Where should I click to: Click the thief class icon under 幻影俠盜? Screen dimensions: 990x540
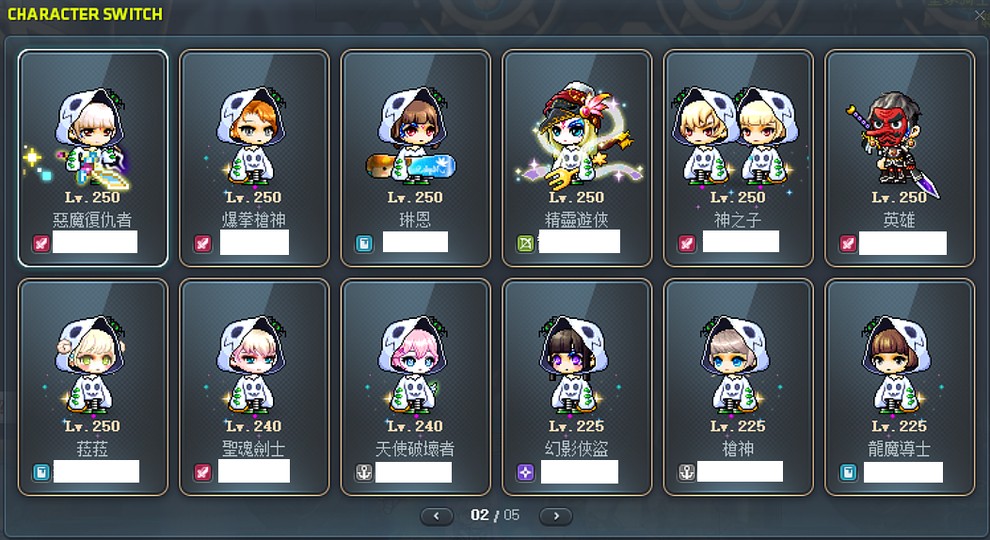tap(526, 472)
